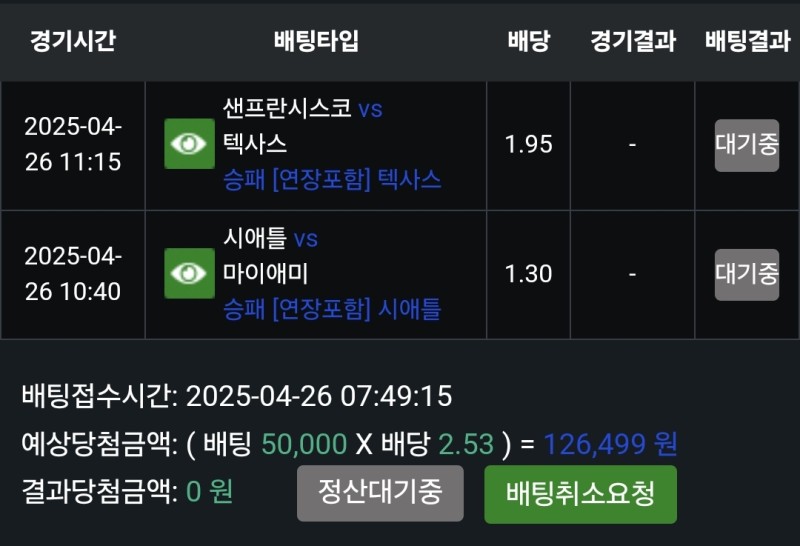
Task: Click the expected payout 126,499 원
Action: pos(610,444)
